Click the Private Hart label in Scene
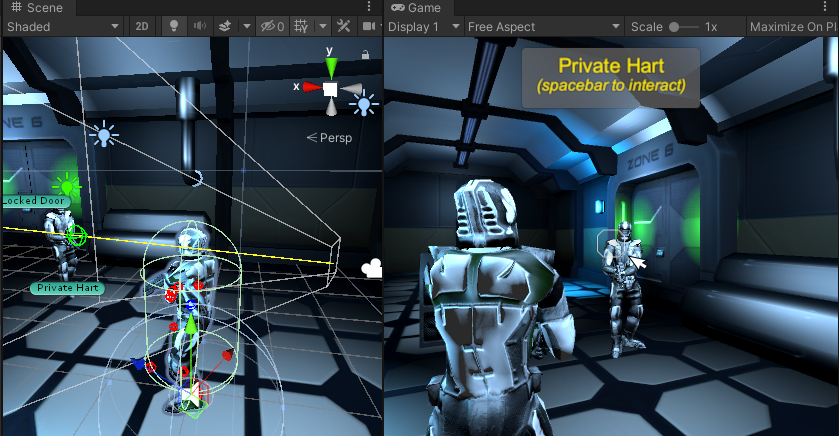The image size is (839, 436). coord(67,288)
